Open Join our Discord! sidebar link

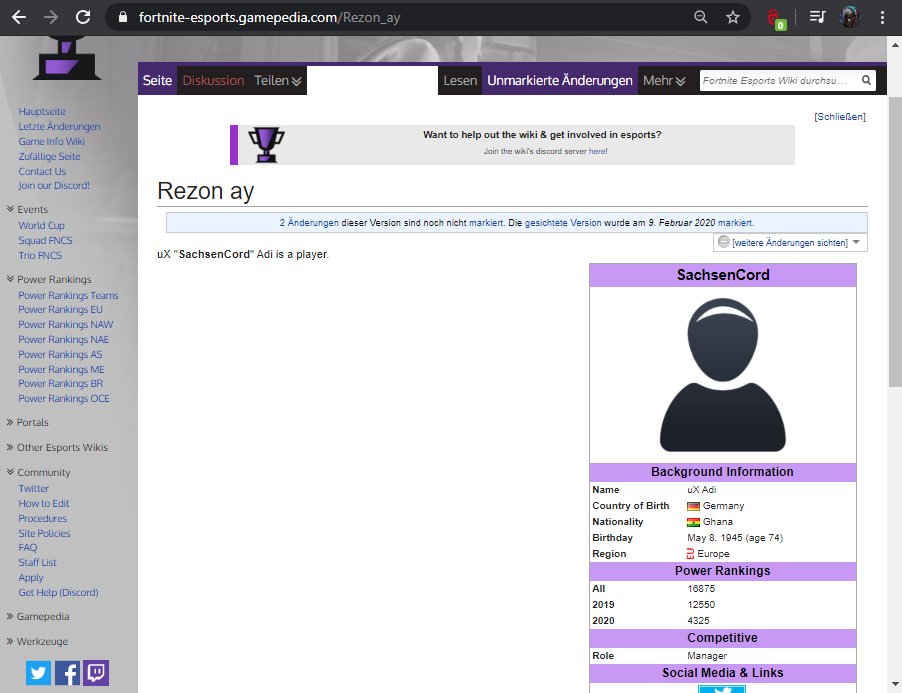(x=54, y=185)
